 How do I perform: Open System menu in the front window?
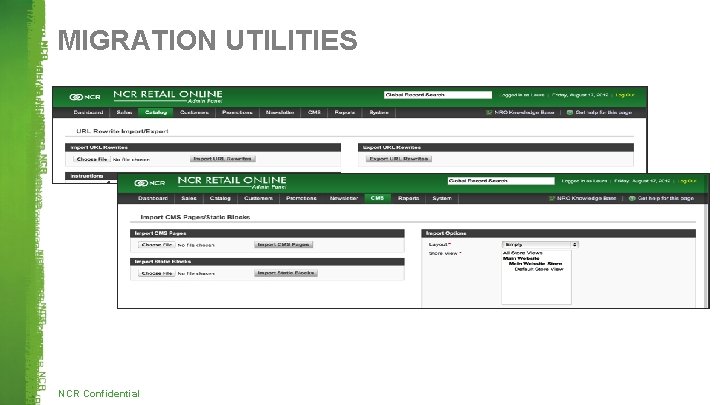pyautogui.click(x=442, y=198)
